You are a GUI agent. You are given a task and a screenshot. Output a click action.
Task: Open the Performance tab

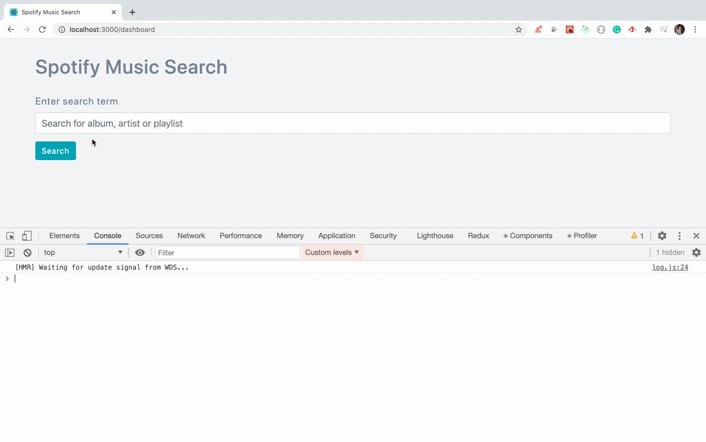[x=241, y=236]
